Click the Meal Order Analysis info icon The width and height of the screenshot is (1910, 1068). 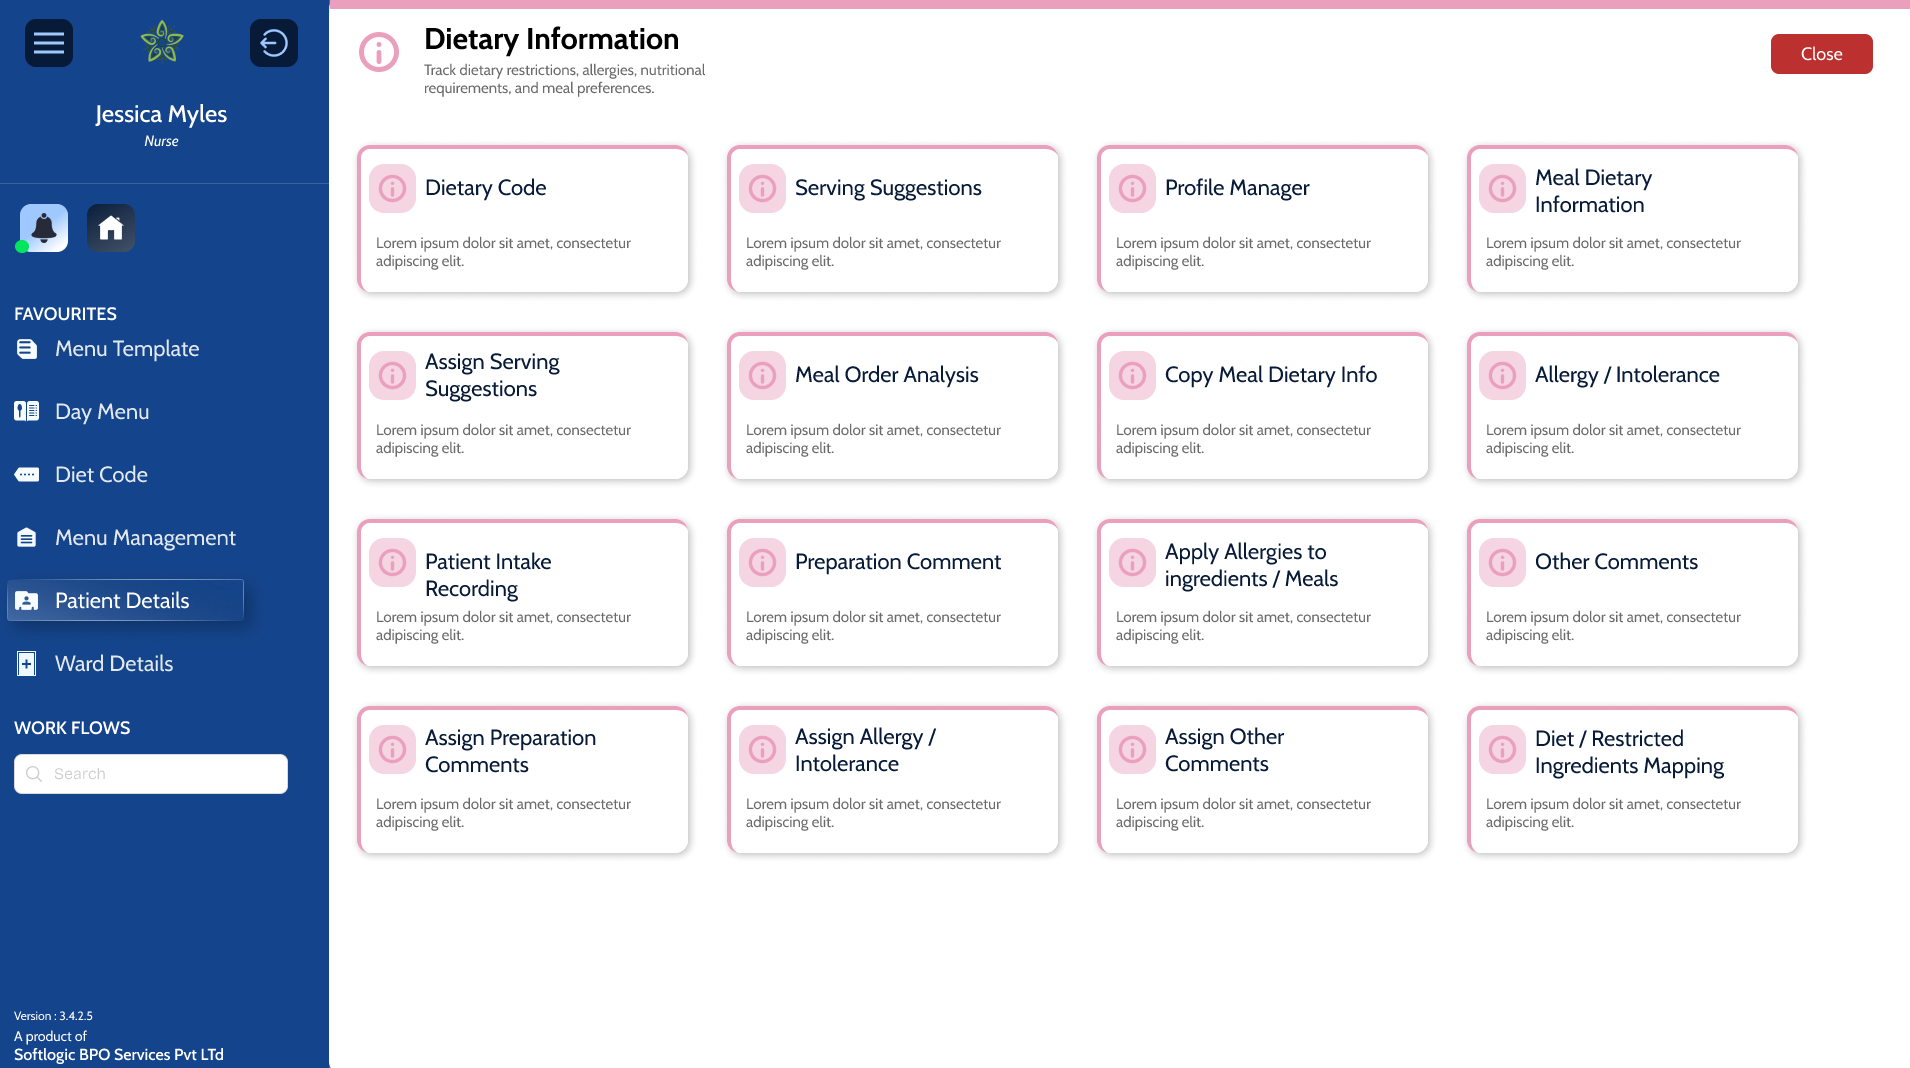[763, 375]
